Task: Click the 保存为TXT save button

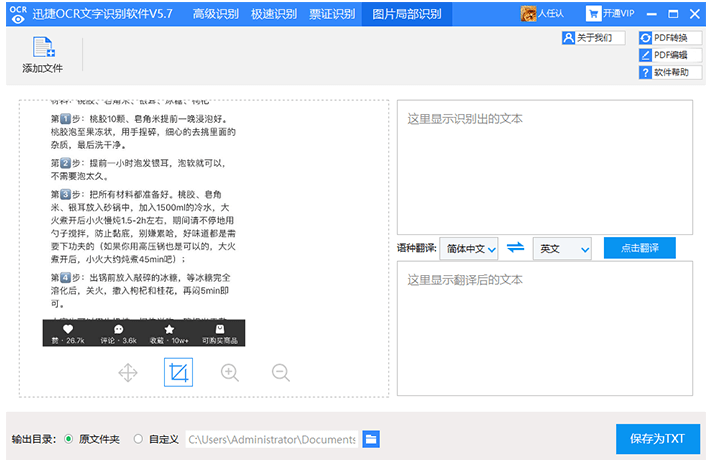Action: 657,439
